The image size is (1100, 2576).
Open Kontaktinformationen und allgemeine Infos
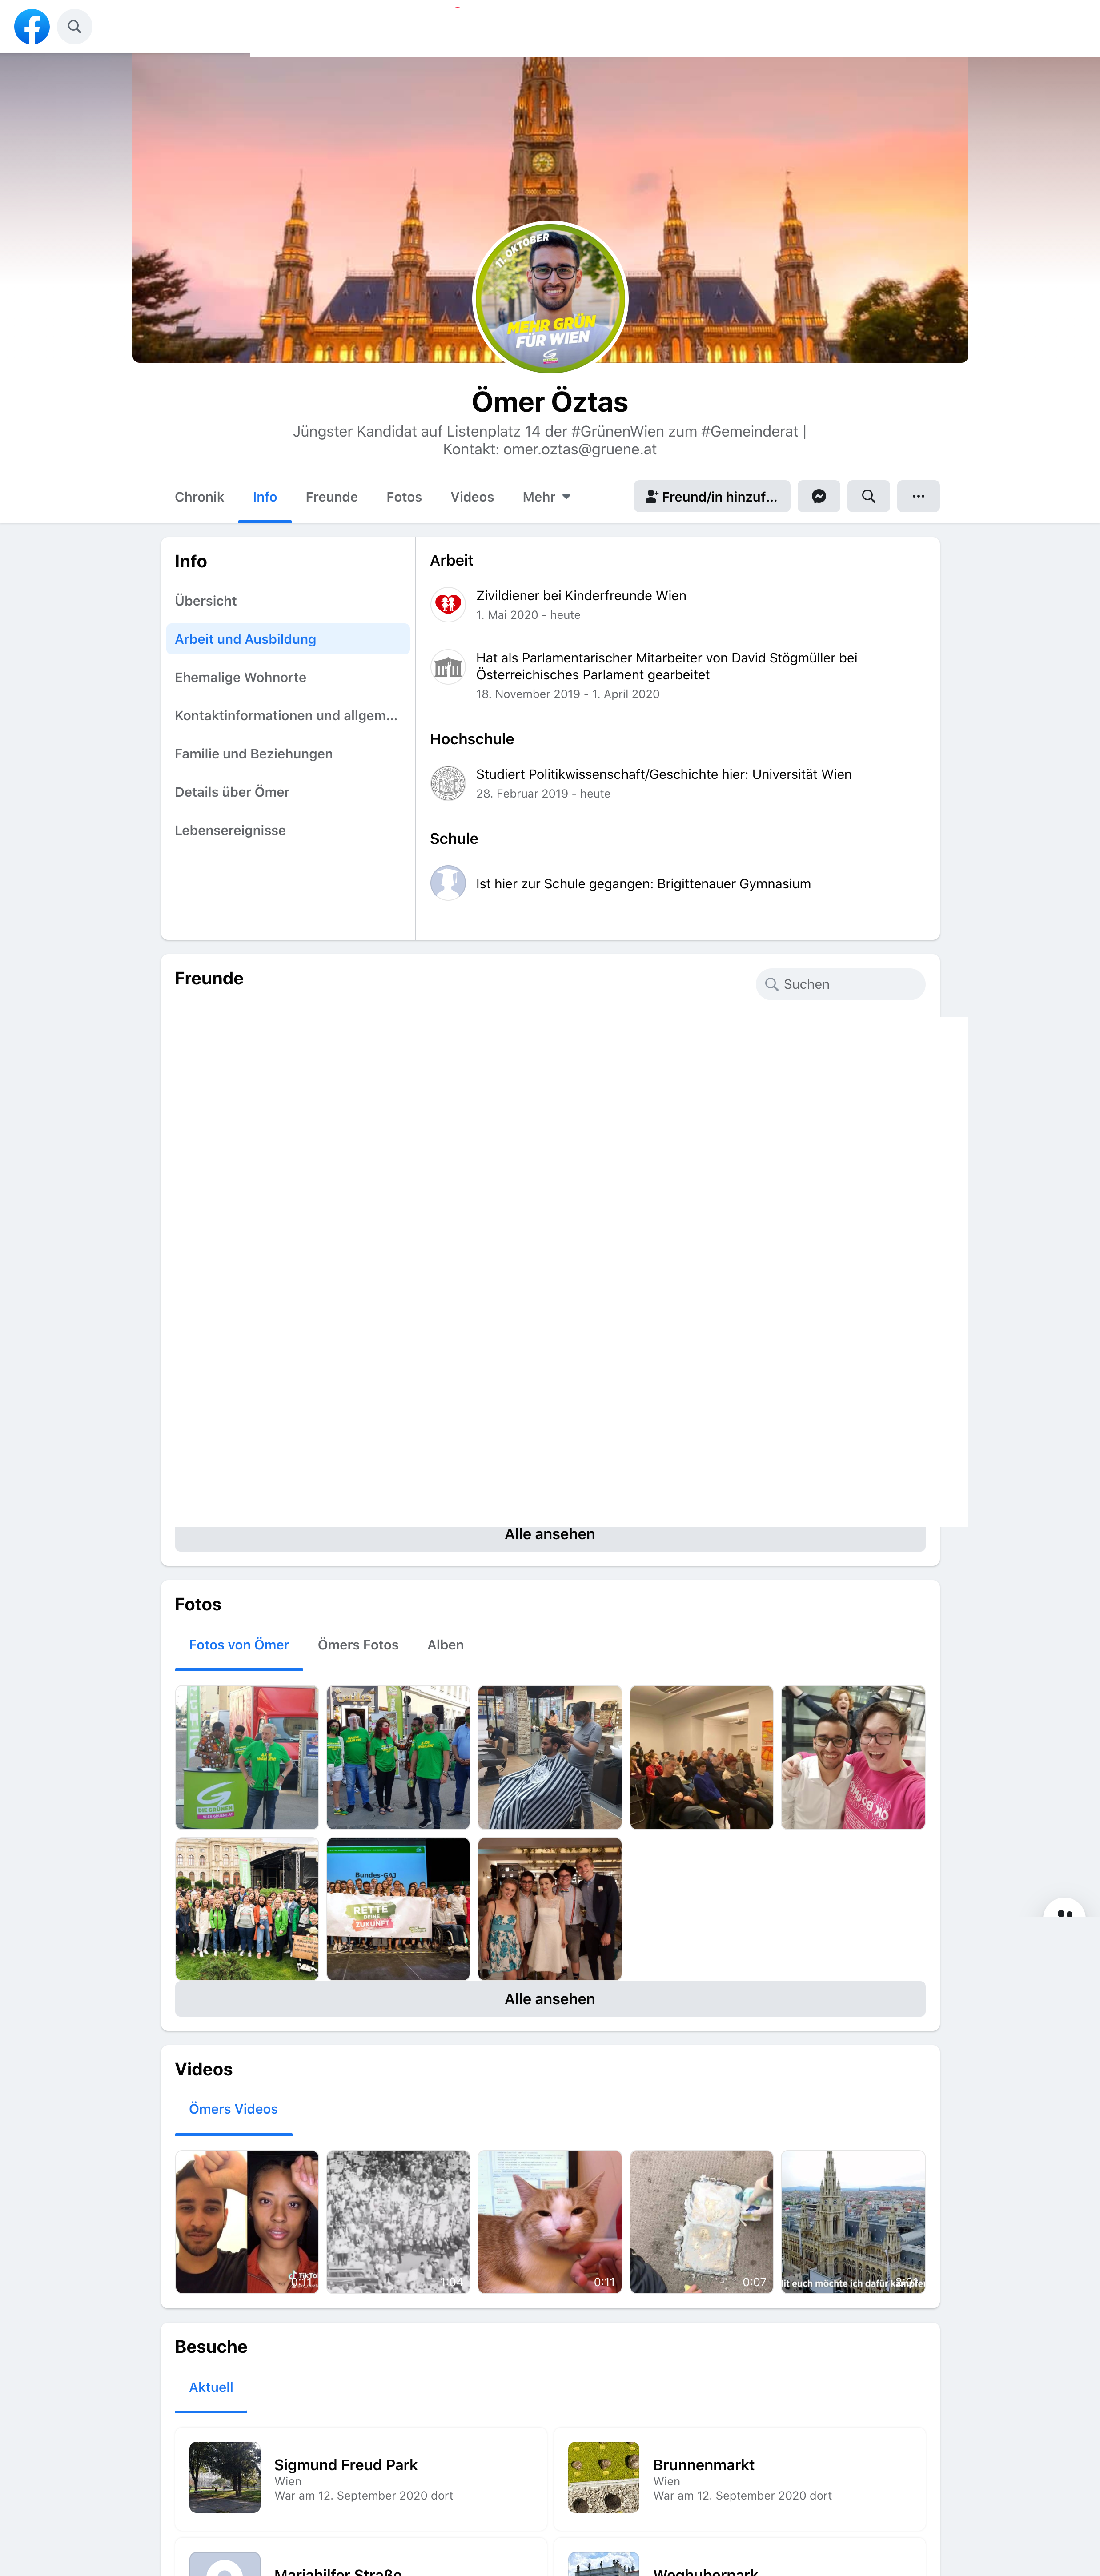tap(288, 715)
